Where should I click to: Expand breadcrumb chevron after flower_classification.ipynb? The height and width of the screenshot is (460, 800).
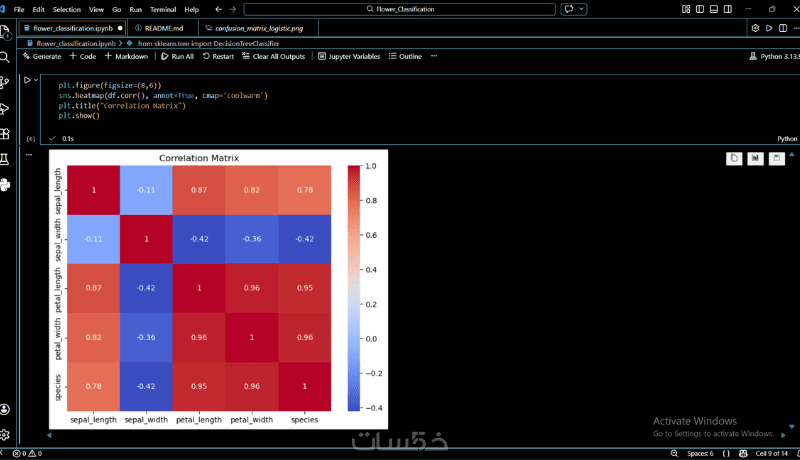click(x=121, y=43)
